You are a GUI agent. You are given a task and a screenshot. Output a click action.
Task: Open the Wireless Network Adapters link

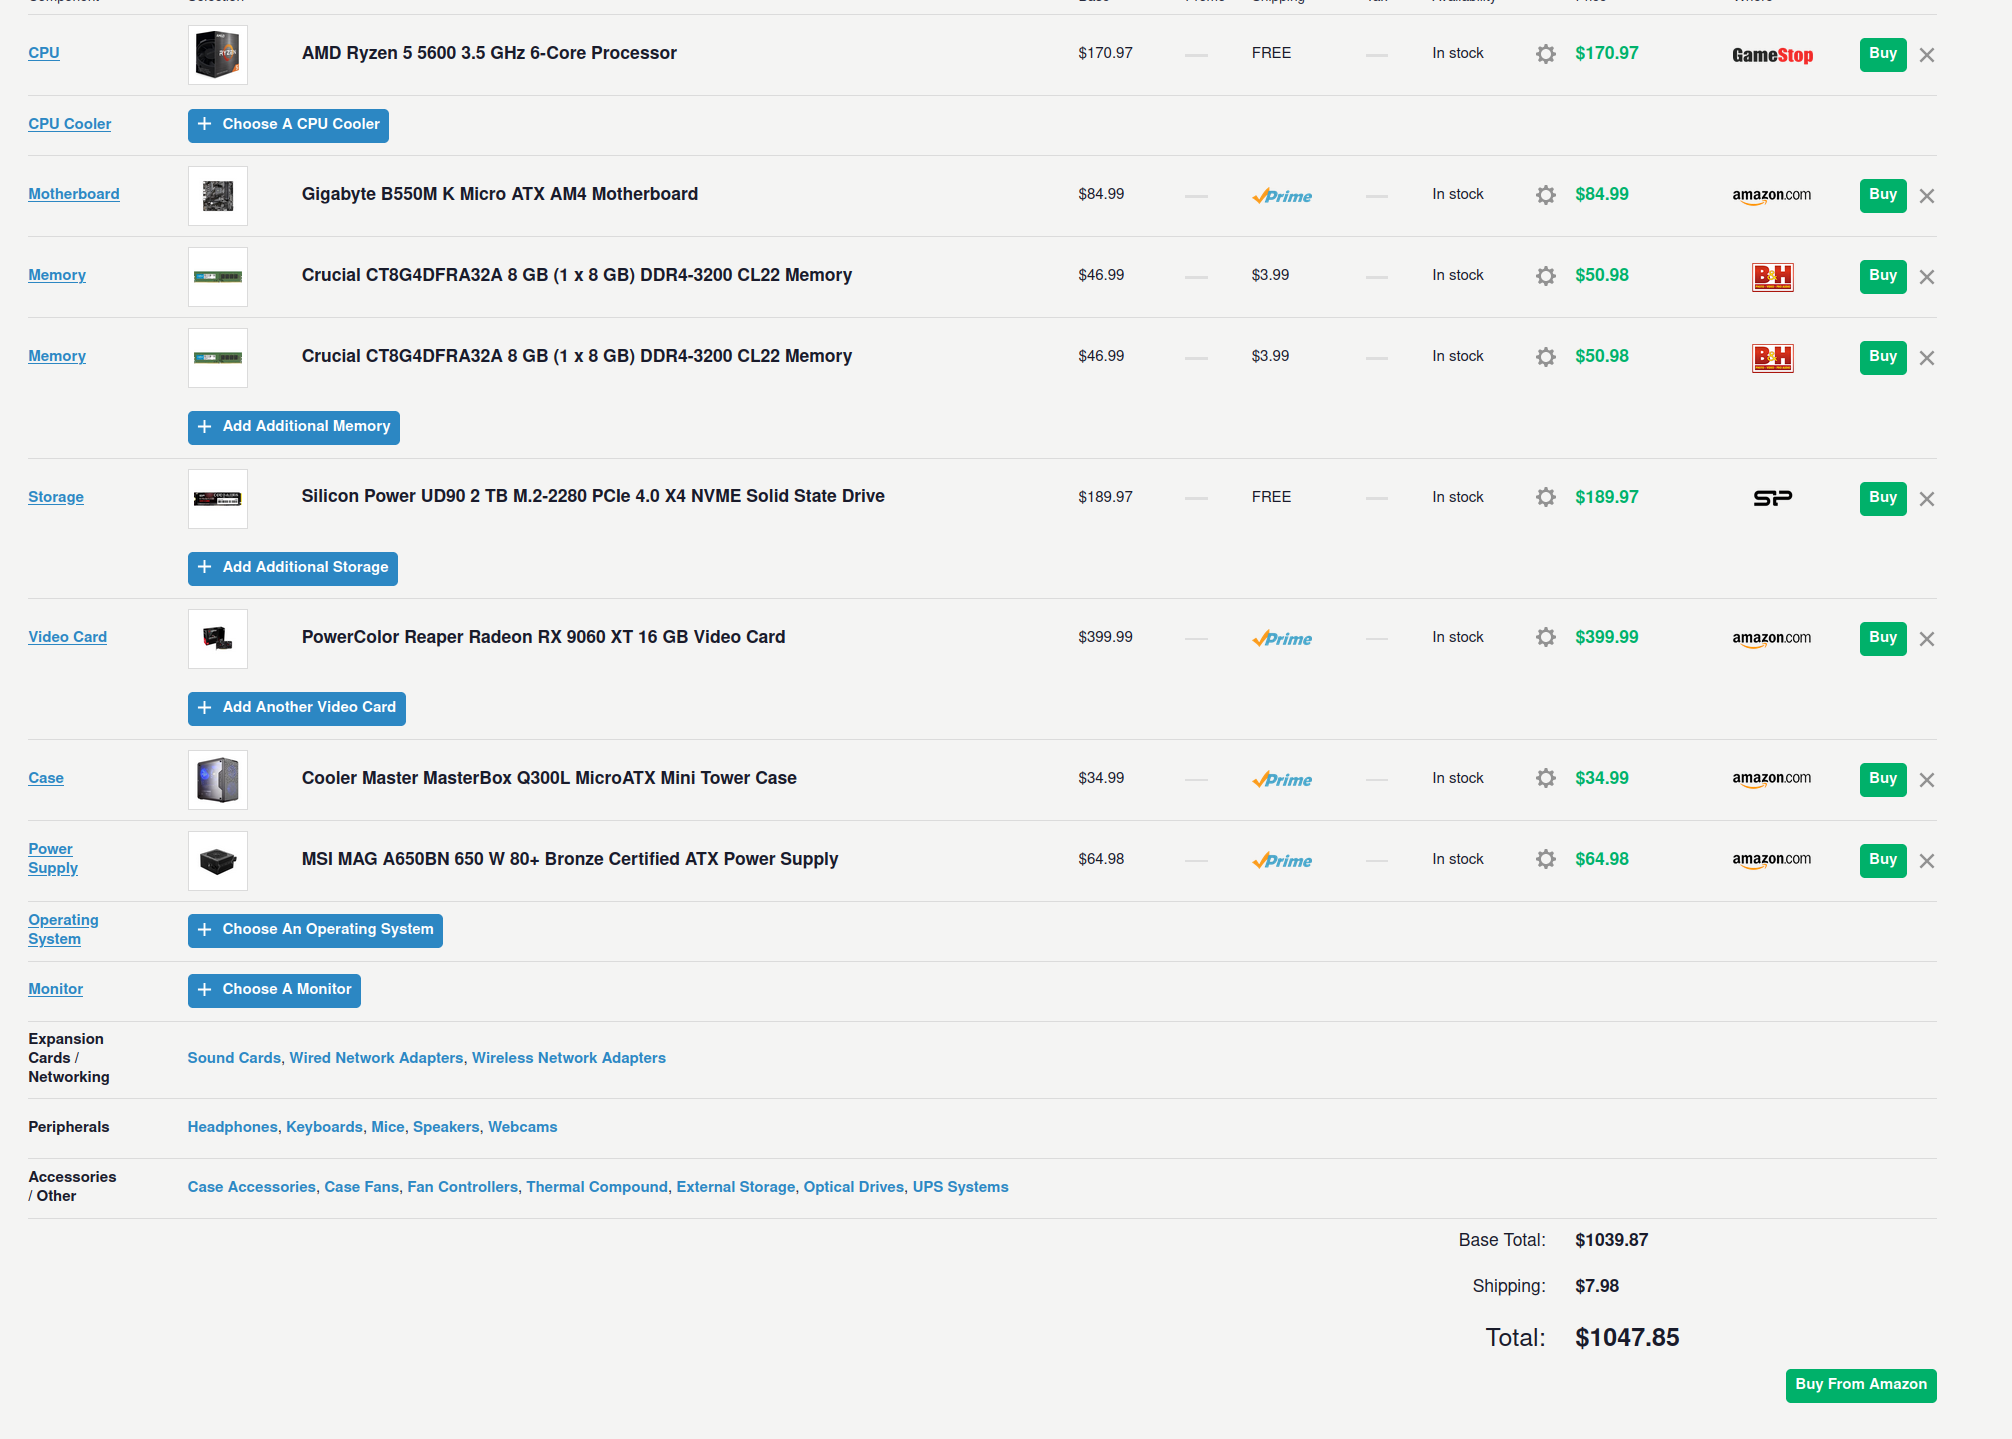[568, 1058]
